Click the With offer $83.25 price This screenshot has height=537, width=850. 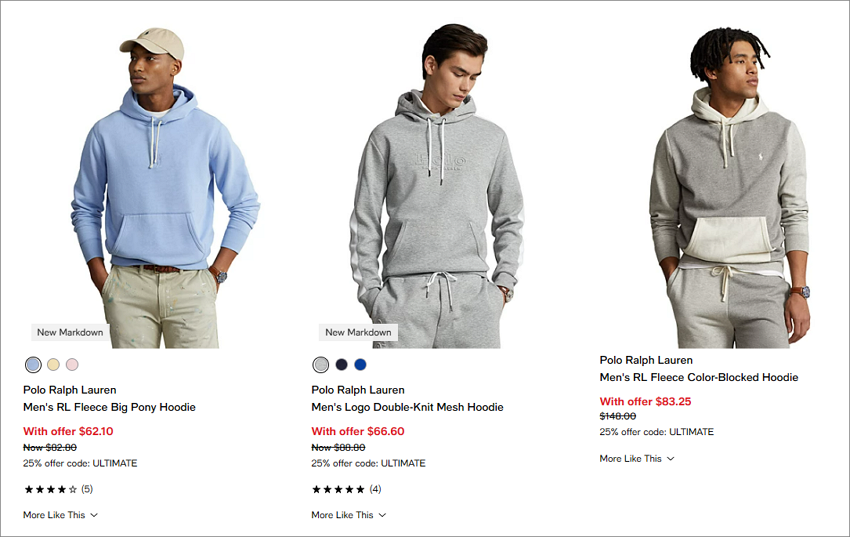645,402
